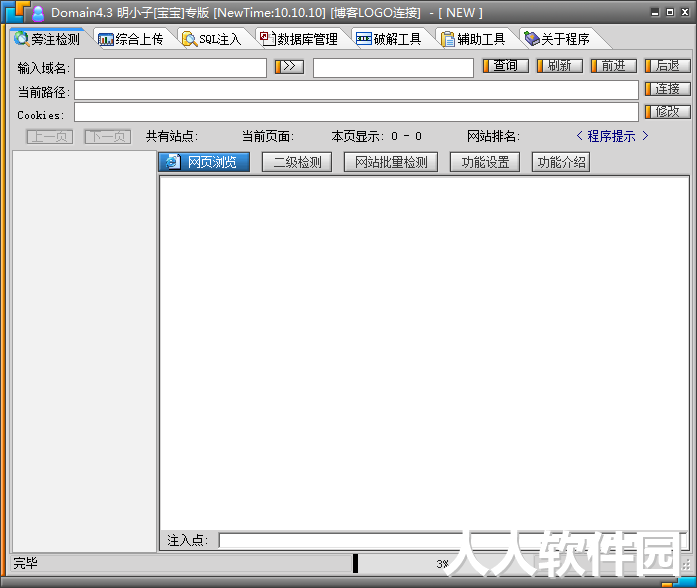
Task: Open the 二级检测 view
Action: 297,162
